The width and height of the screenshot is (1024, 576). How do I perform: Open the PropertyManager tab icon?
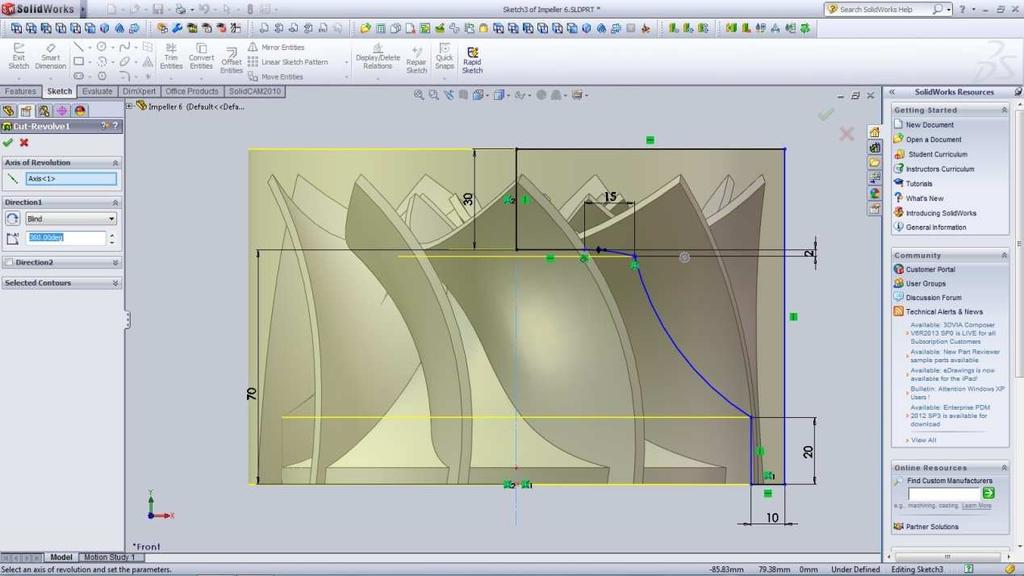pyautogui.click(x=26, y=110)
